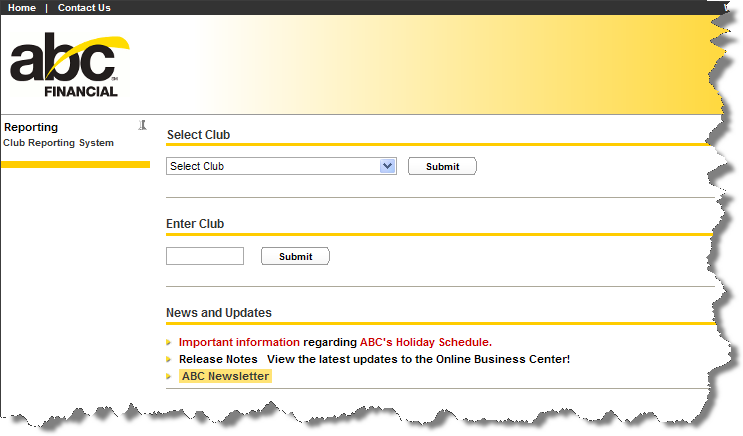Click the pin icon beside Reporting
The width and height of the screenshot is (743, 436).
[x=142, y=125]
